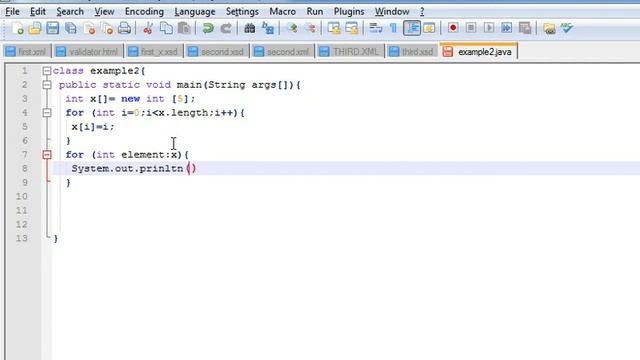Toggle synchronized horizontal scrolling
This screenshot has height=360, width=640.
352,28
